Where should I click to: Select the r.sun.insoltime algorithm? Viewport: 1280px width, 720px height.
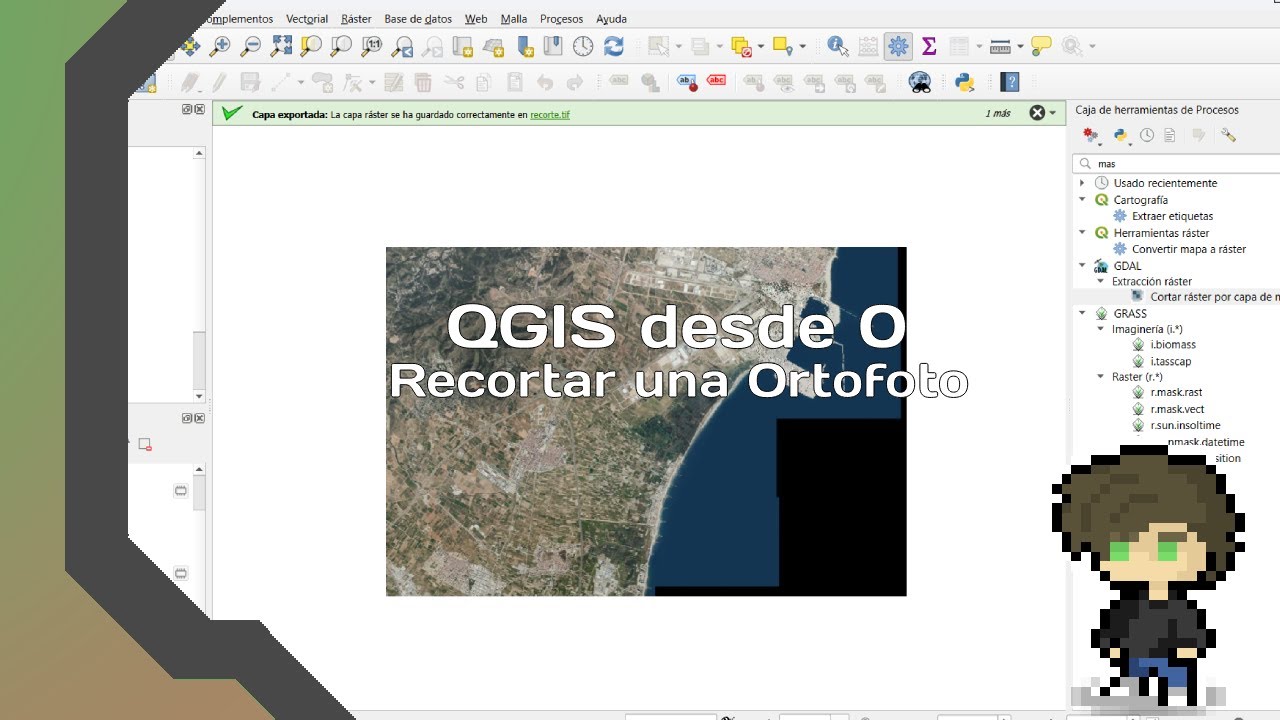tap(1185, 425)
